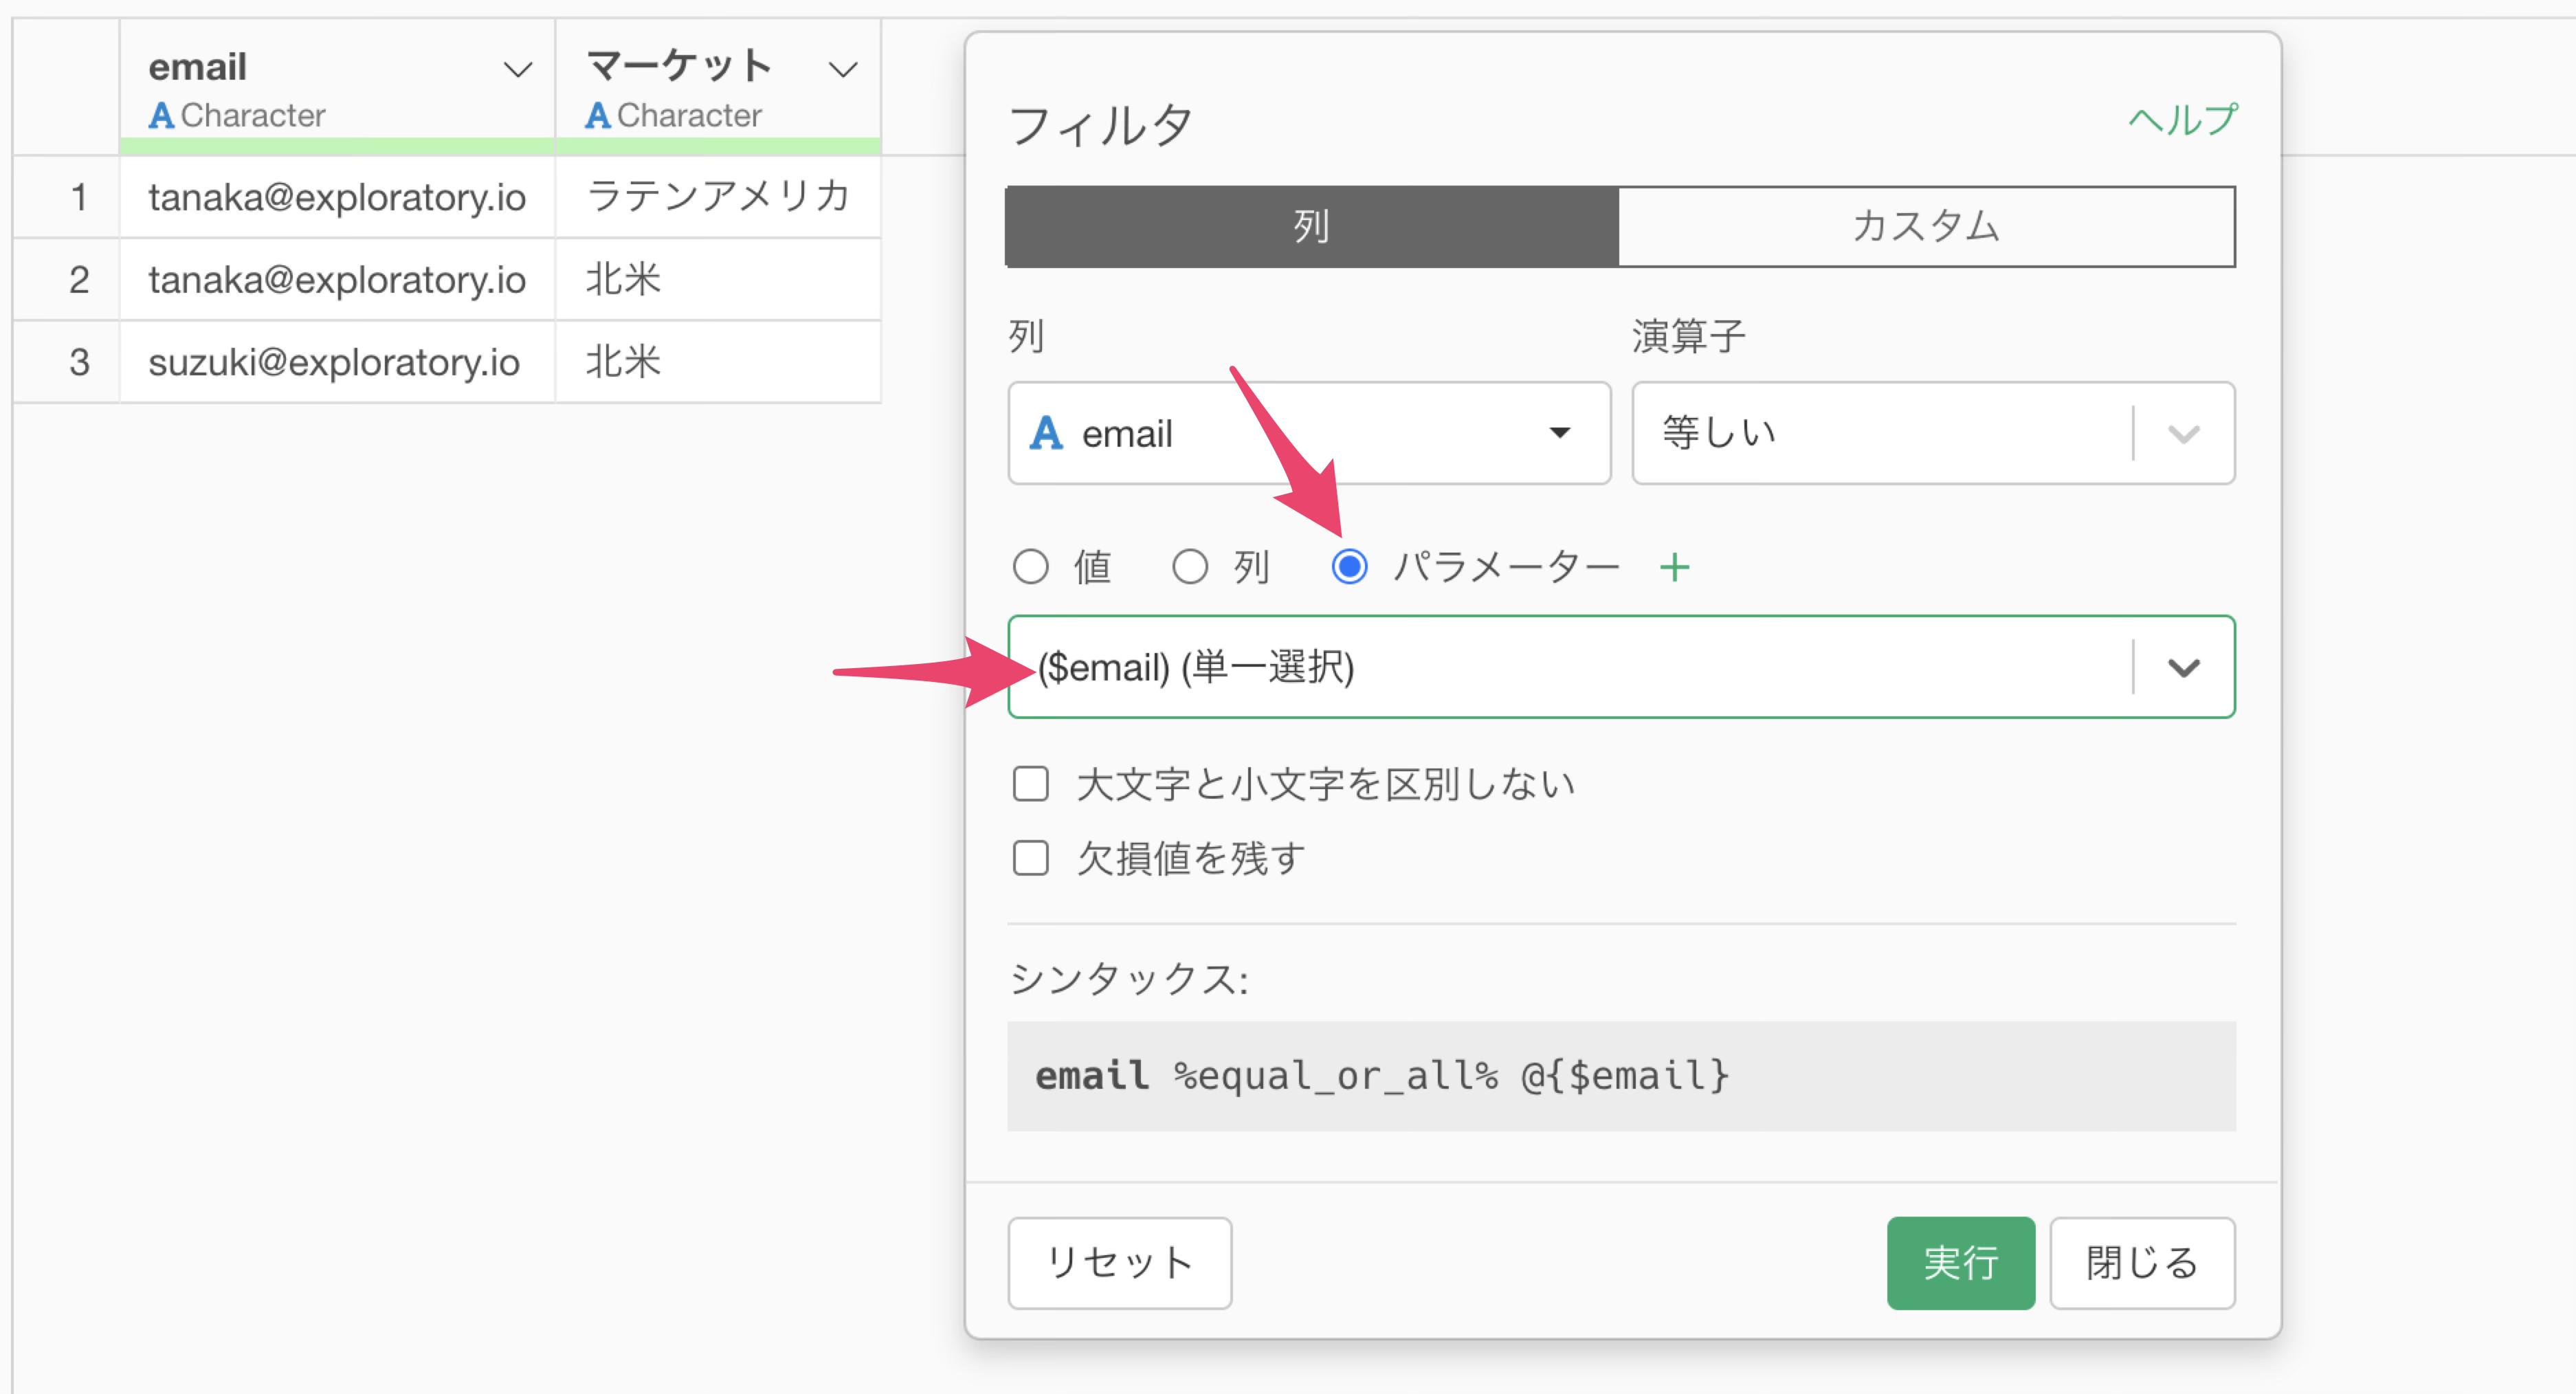
Task: Open マーケット column header menu chevron
Action: pyautogui.click(x=843, y=70)
